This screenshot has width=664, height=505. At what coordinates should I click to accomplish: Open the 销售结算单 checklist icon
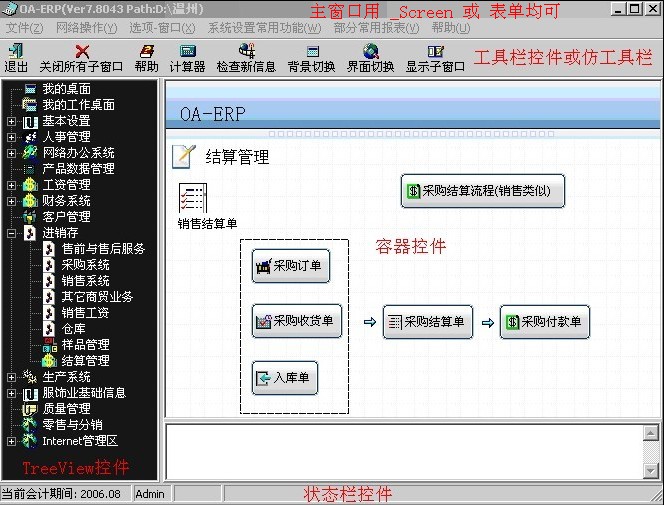(x=193, y=198)
